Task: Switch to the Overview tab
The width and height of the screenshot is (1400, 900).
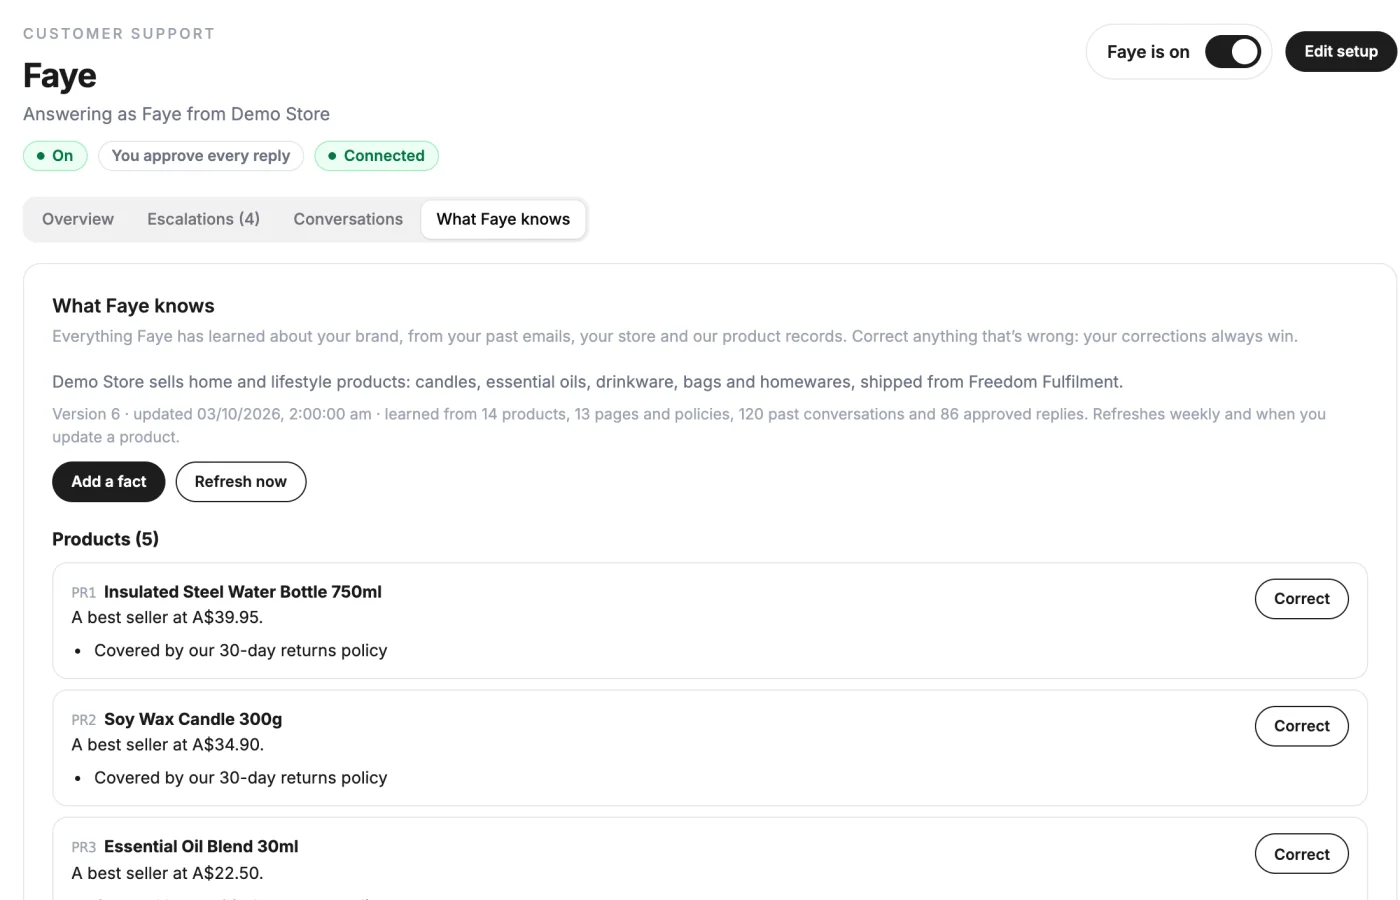Action: (78, 219)
